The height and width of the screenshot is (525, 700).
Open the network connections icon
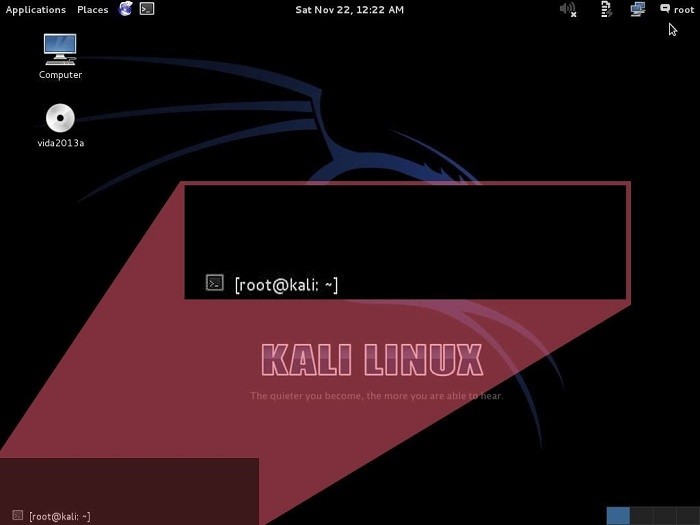tap(638, 9)
